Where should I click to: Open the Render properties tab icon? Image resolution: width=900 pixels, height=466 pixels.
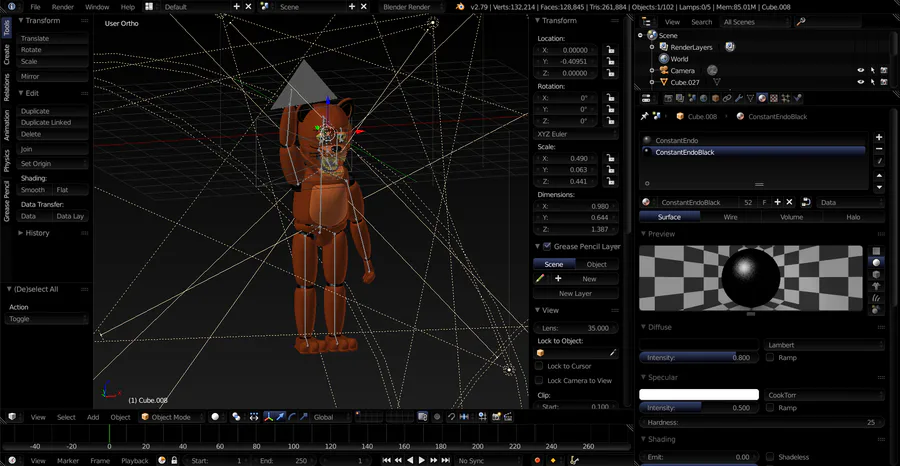click(x=668, y=99)
